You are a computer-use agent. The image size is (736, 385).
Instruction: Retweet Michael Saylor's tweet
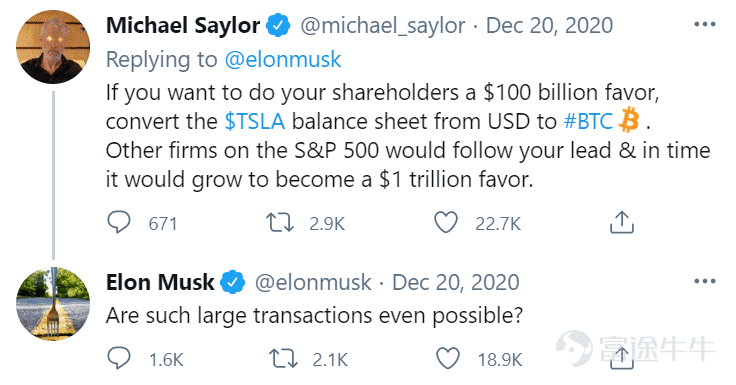280,223
